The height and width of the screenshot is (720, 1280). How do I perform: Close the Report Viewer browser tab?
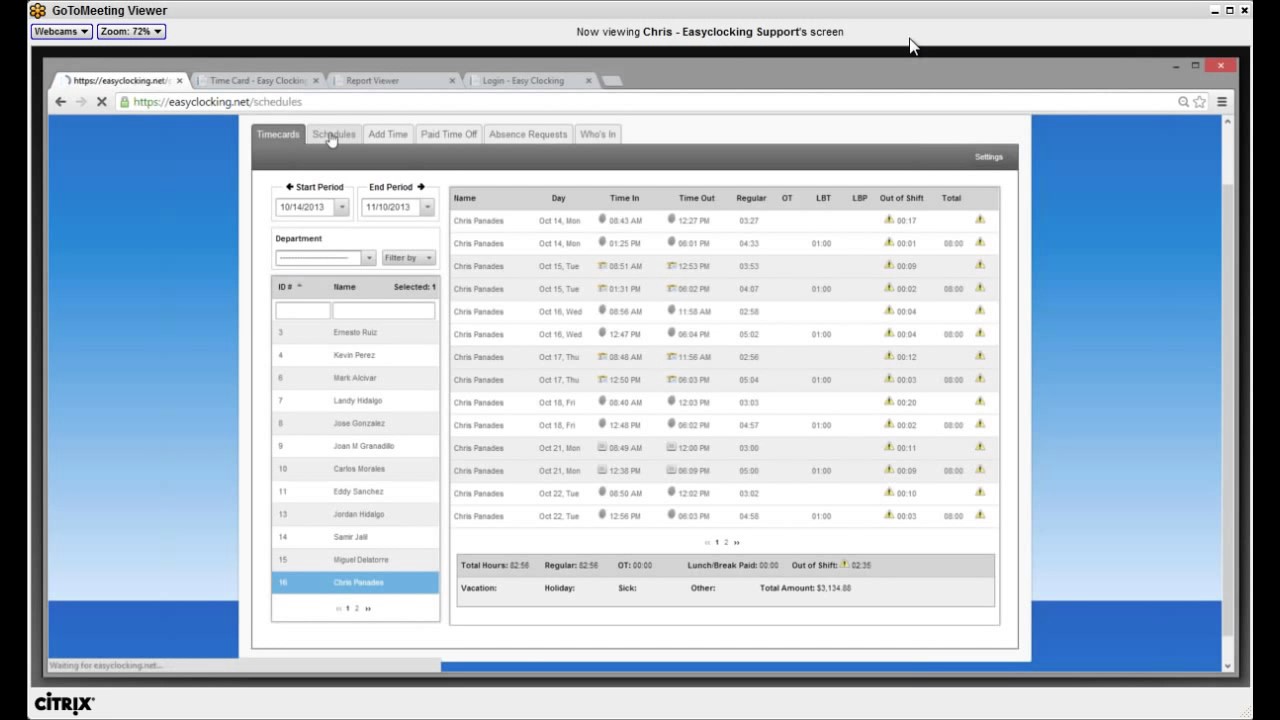point(452,81)
